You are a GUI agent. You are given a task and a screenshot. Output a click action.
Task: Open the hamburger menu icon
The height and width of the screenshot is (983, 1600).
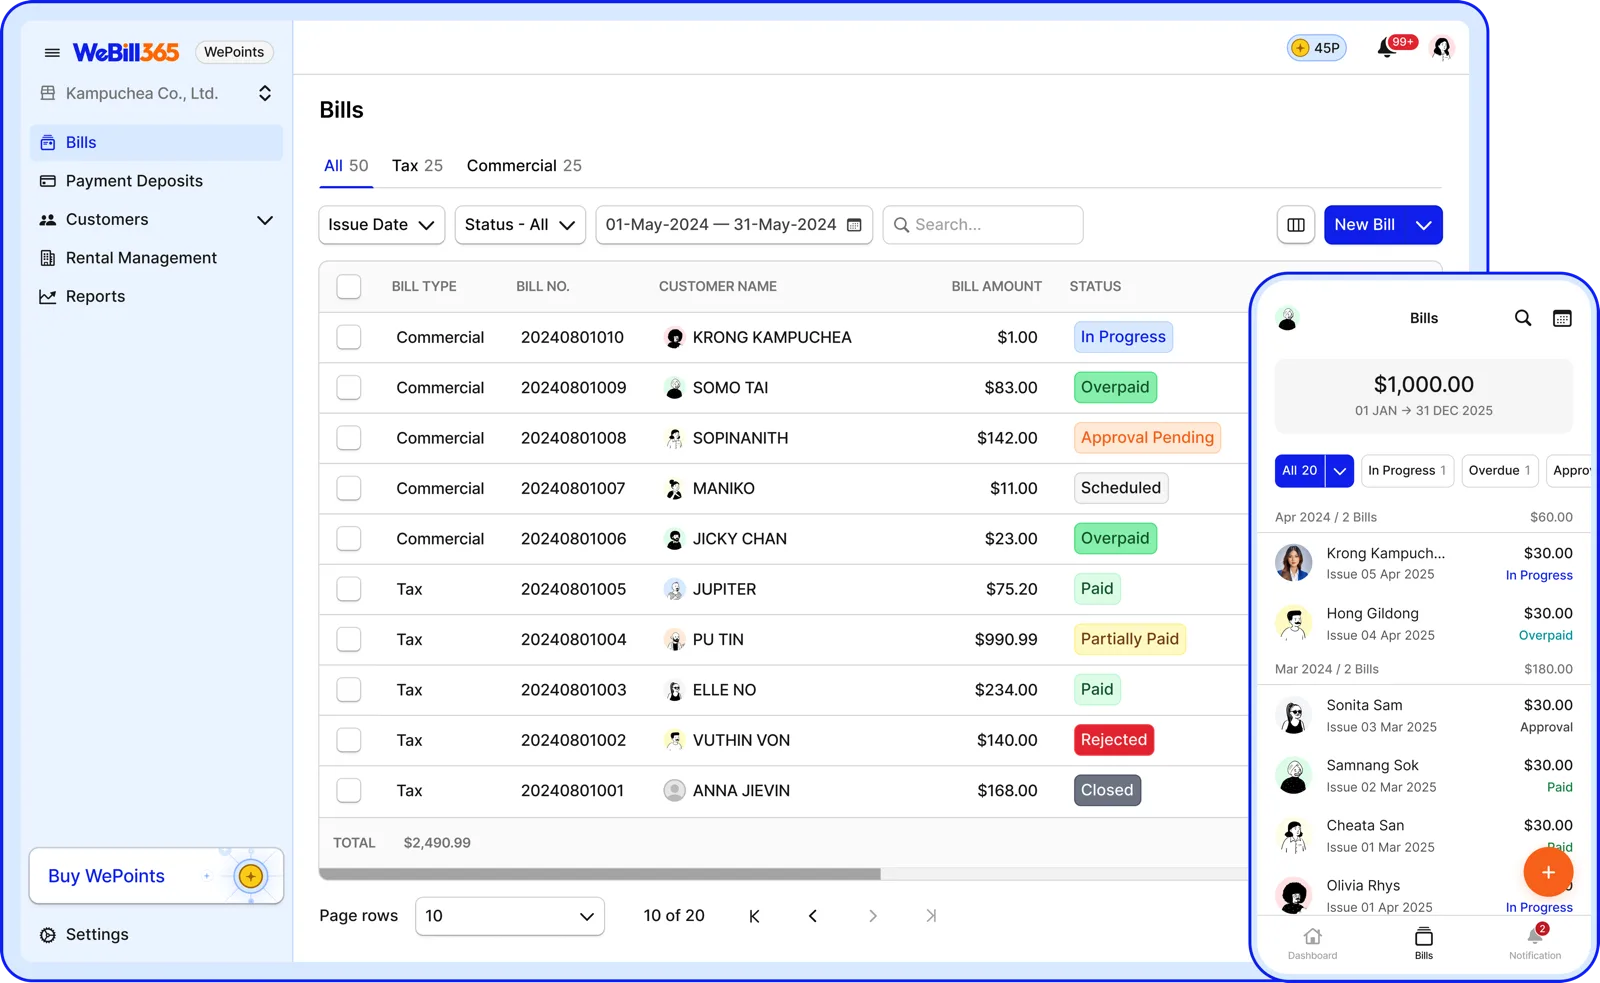pyautogui.click(x=52, y=53)
